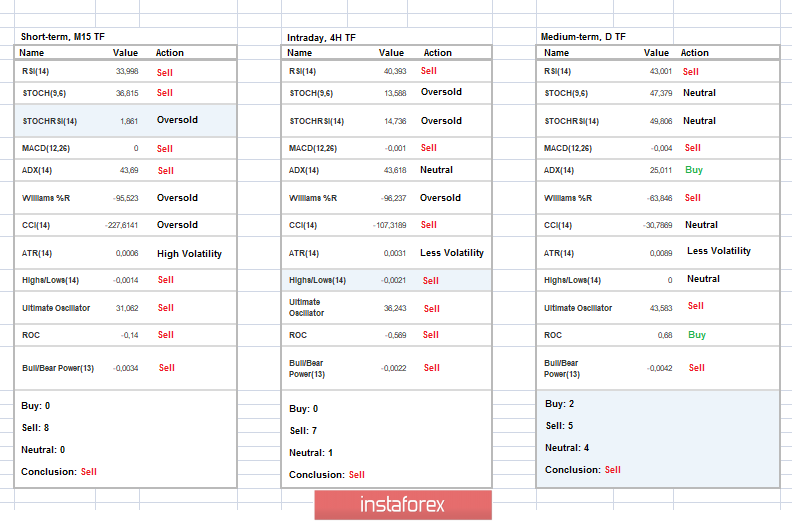Select highlighted STOCHRSI(14) row value 1,861
Viewport: 805px width, 521px height.
[x=129, y=121]
